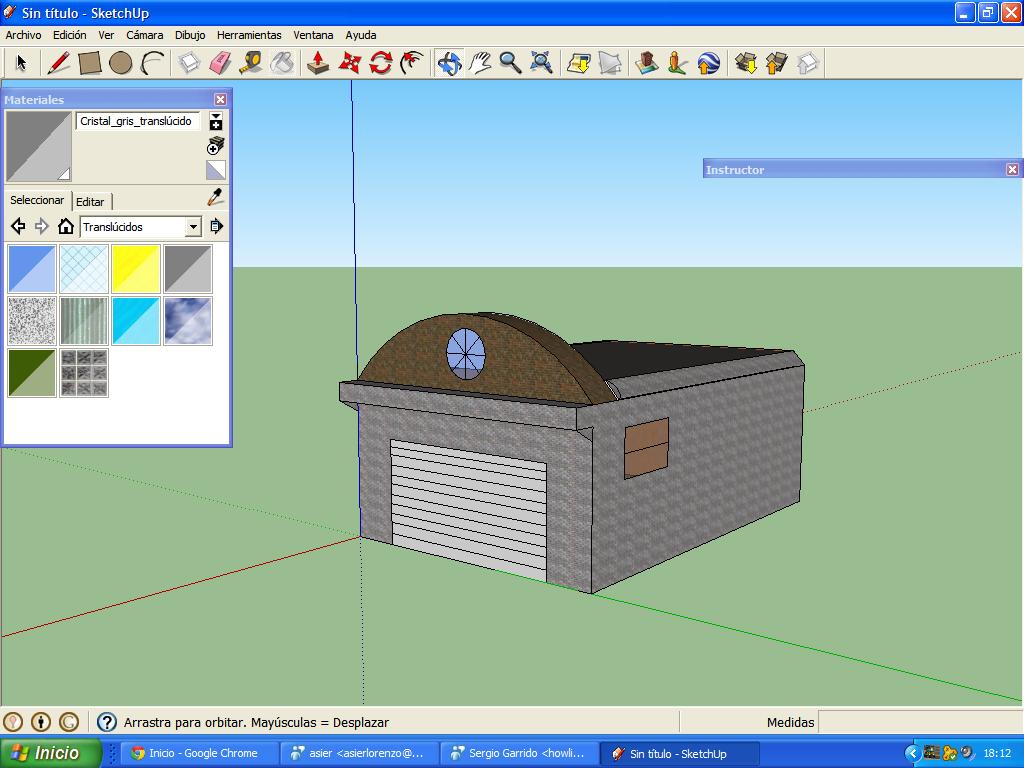The image size is (1024, 768).
Task: Switch to the Editar tab
Action: click(x=90, y=202)
